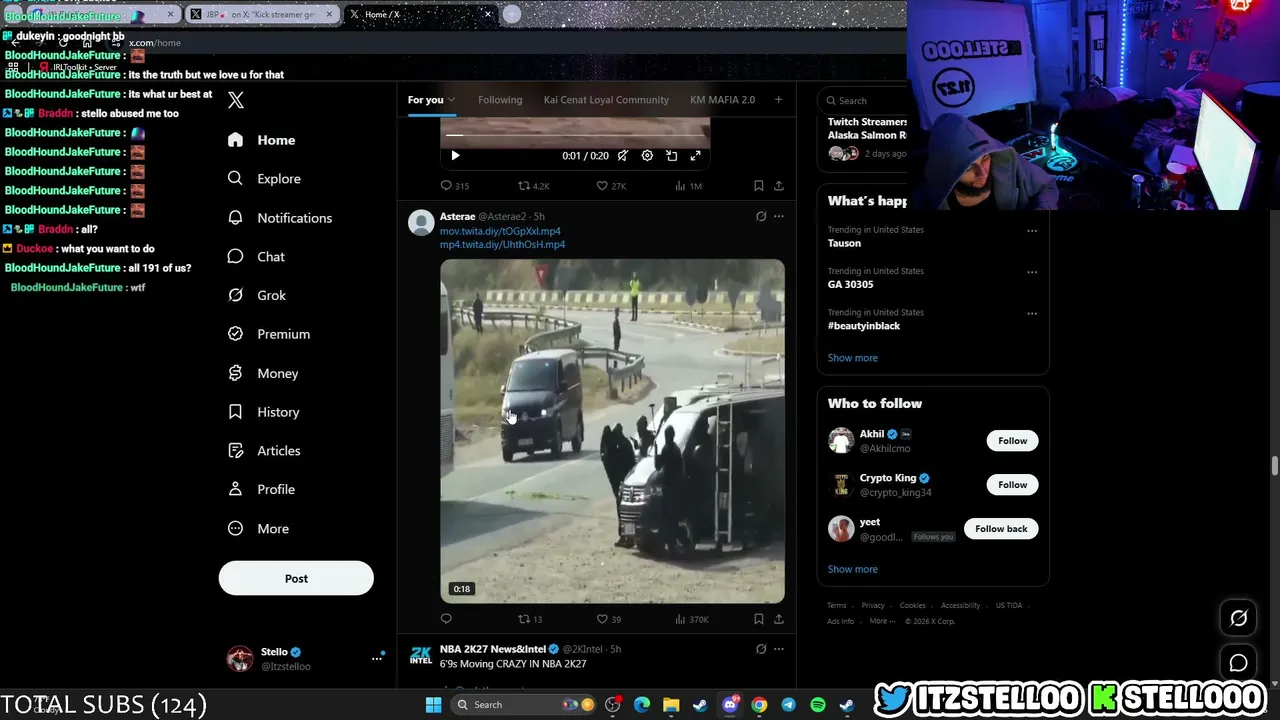This screenshot has width=1280, height=720.
Task: Open Explore in the sidebar
Action: click(264, 179)
